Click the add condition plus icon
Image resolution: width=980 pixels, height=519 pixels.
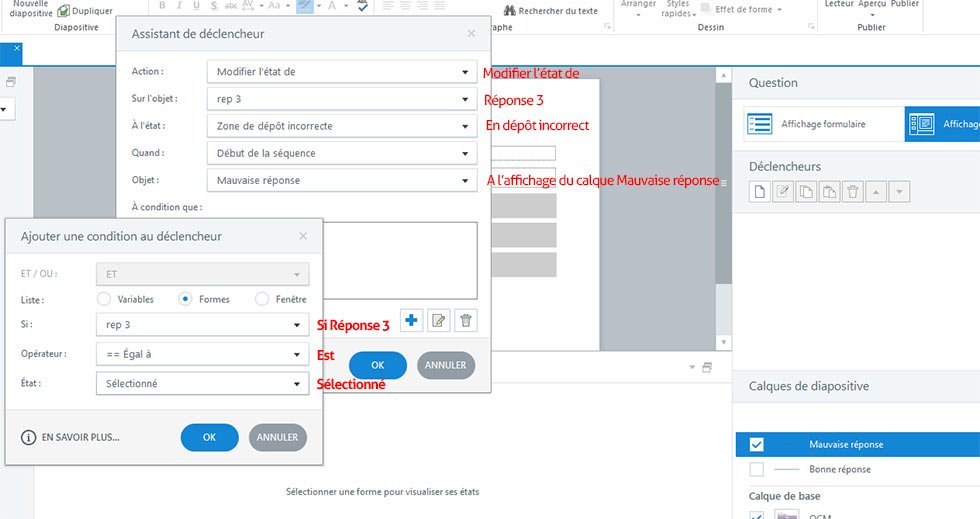pos(412,320)
